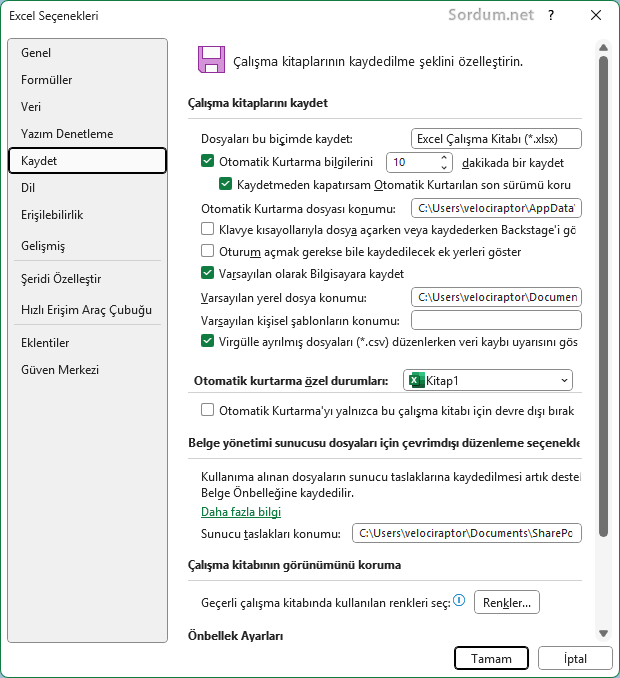Click the Otomatik Kurtarma dosyası konumu field

496,208
